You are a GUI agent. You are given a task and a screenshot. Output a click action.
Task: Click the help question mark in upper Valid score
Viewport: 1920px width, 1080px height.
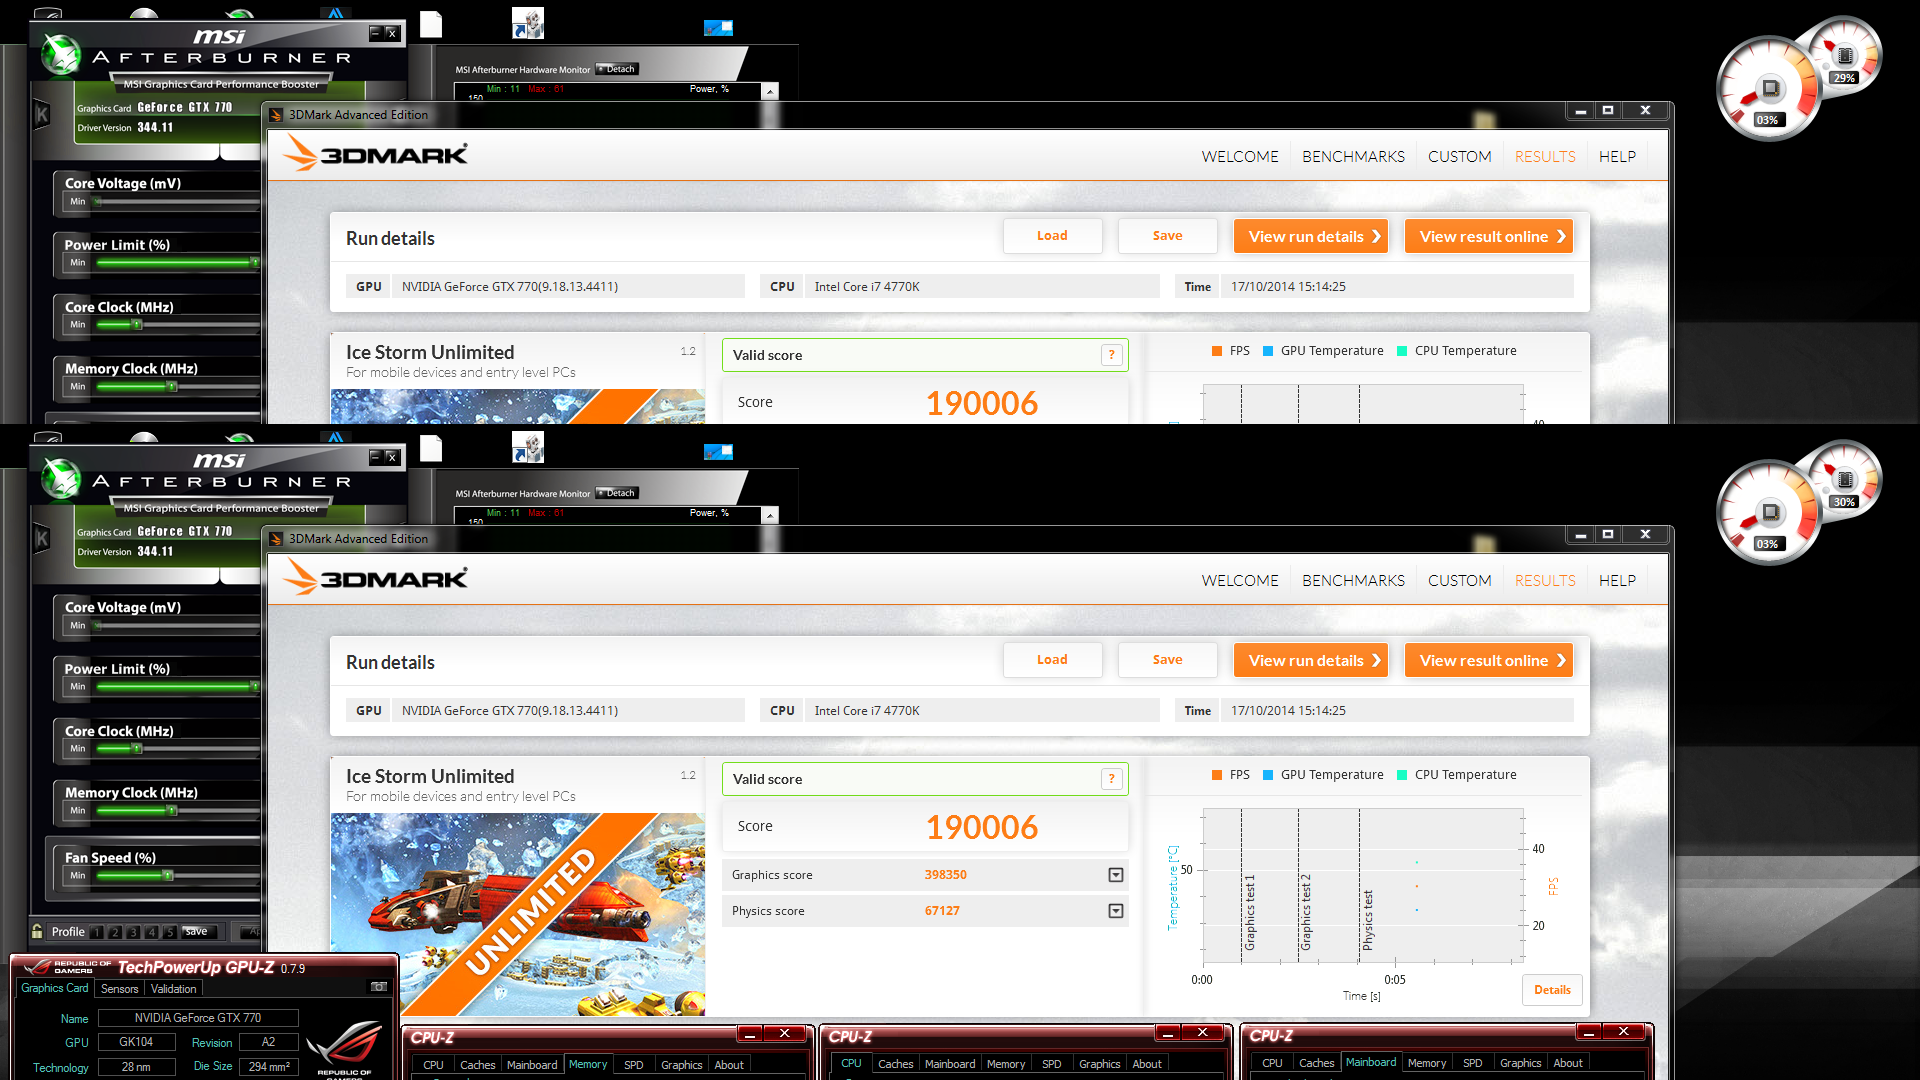(1111, 355)
